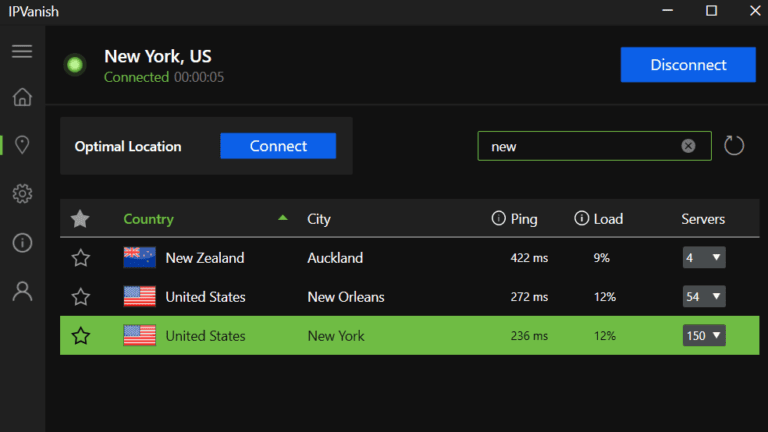
Task: Clear the search field text
Action: click(x=688, y=146)
